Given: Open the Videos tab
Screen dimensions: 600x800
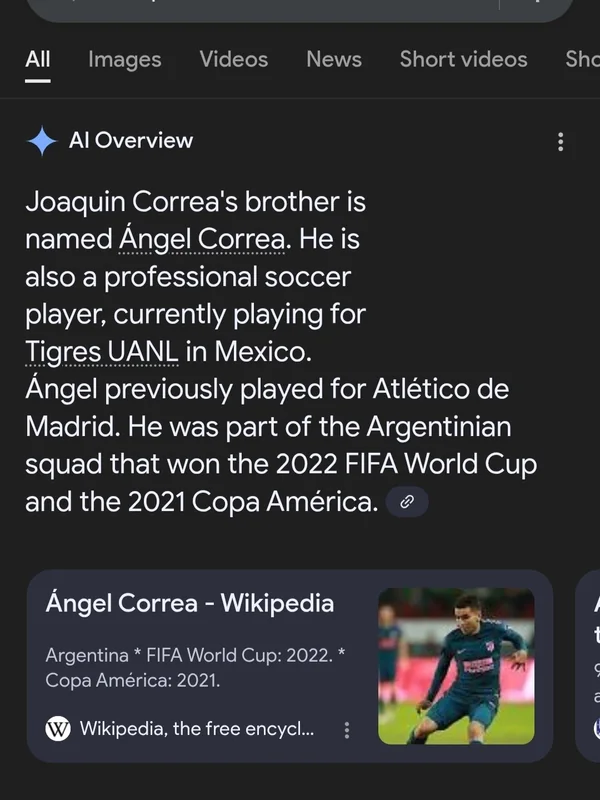Looking at the screenshot, I should point(233,59).
